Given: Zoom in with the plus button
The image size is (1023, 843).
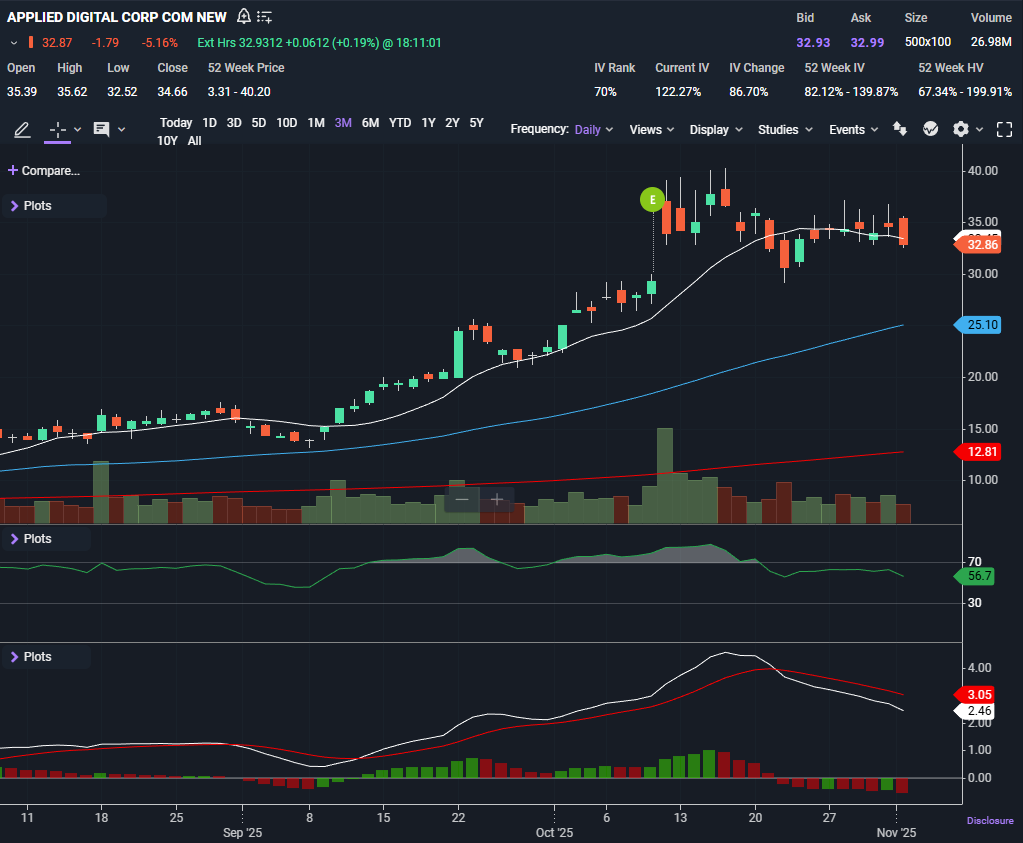Looking at the screenshot, I should [496, 500].
